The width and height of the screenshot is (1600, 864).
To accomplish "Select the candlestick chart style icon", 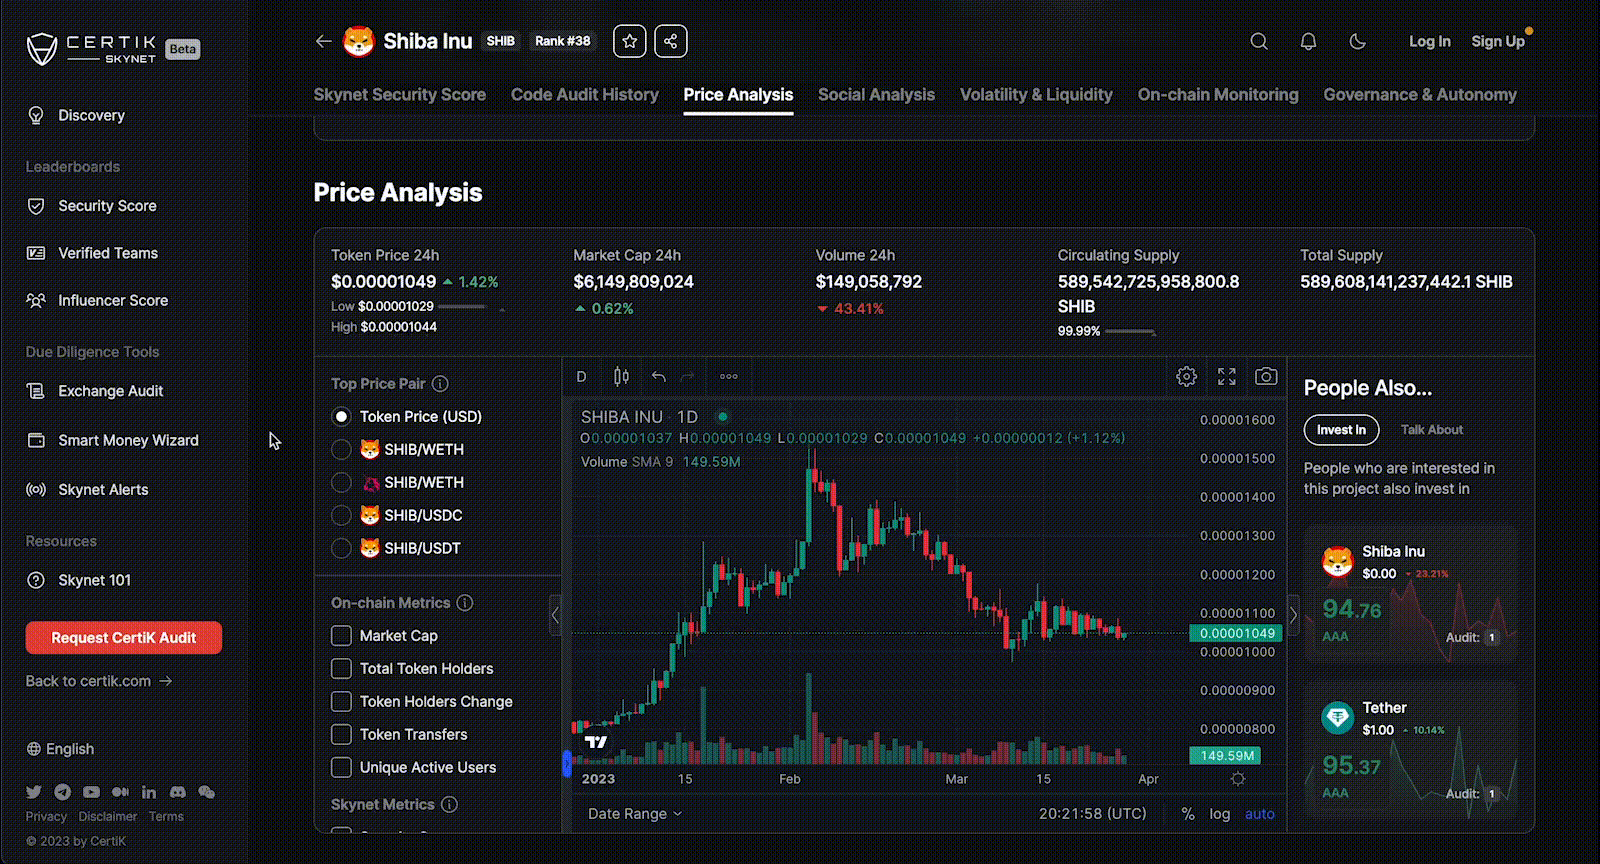I will pos(621,376).
